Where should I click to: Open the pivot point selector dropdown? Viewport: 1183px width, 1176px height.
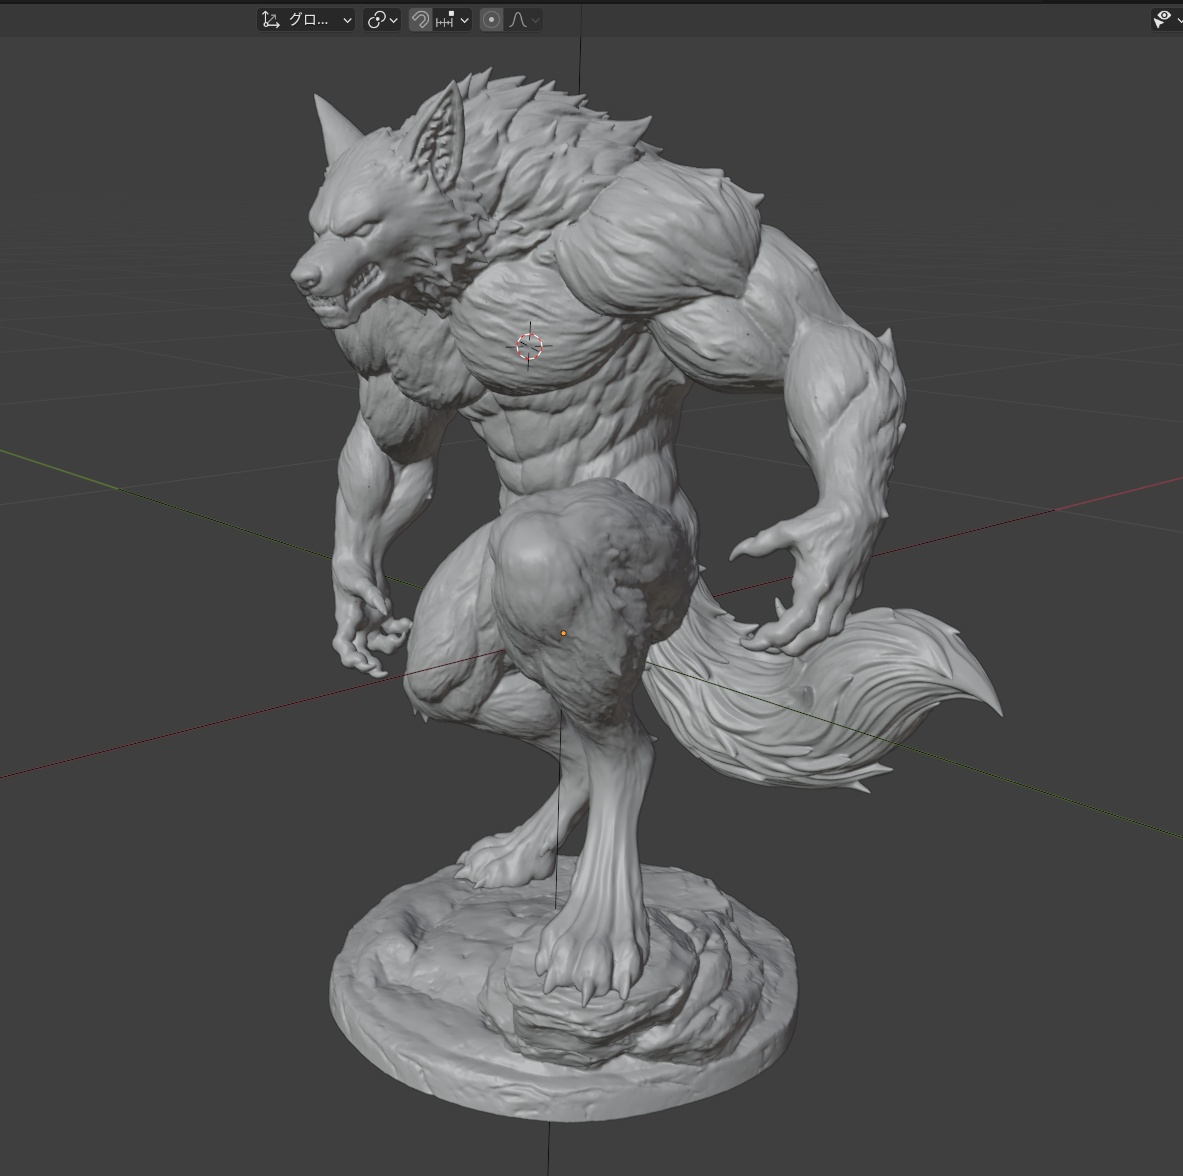click(382, 20)
